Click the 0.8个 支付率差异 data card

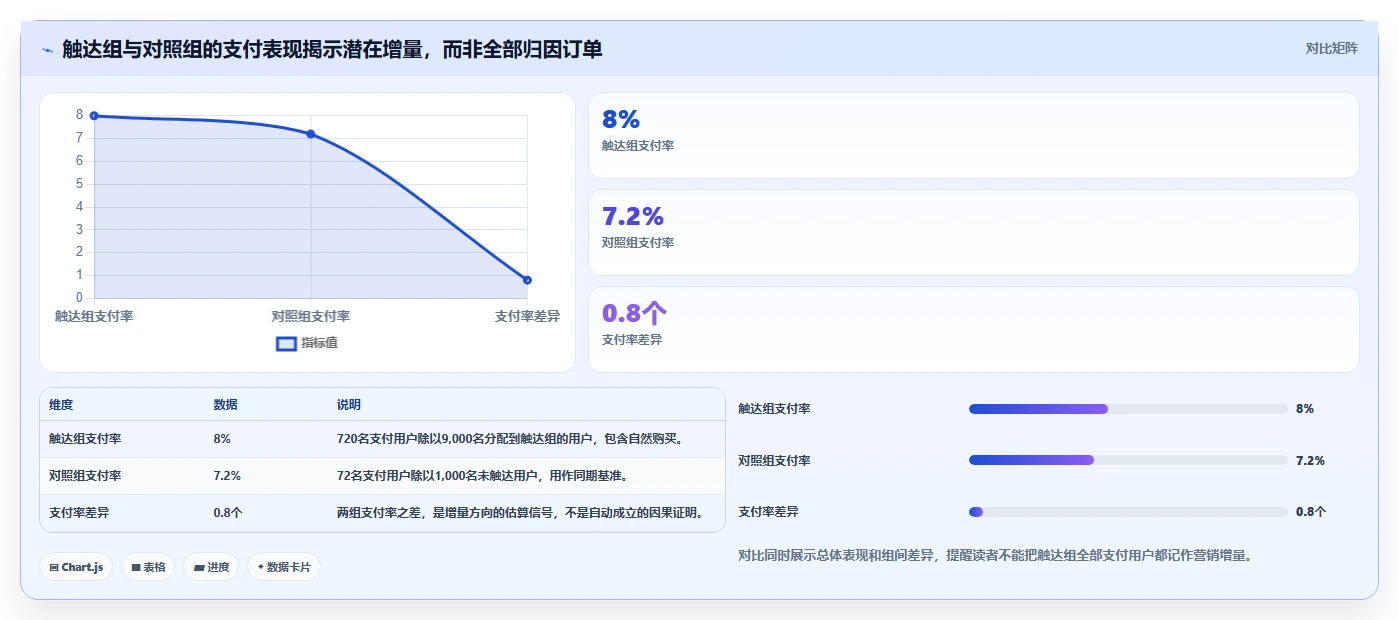[973, 329]
